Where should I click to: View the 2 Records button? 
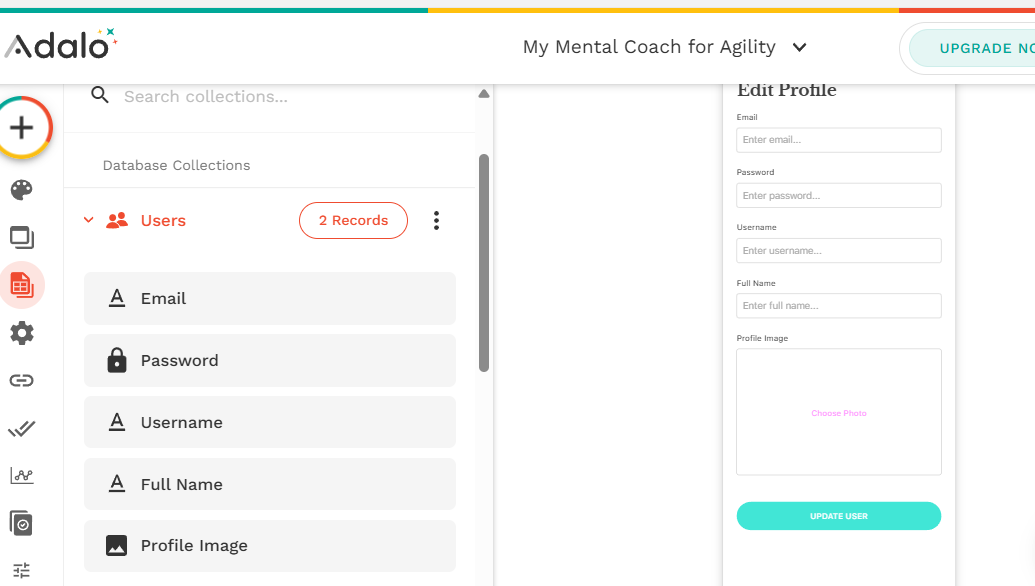coord(353,221)
